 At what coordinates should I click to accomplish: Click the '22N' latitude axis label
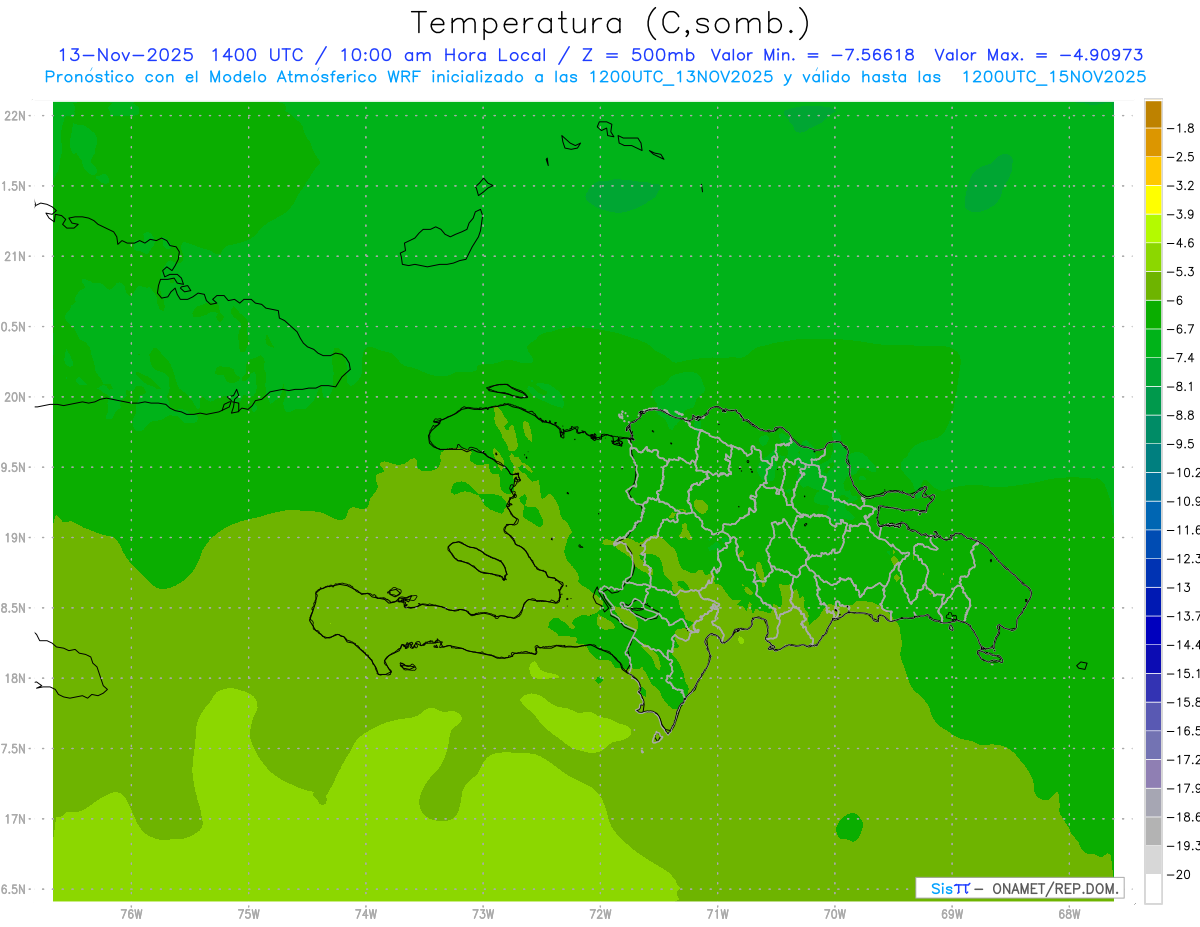15,115
